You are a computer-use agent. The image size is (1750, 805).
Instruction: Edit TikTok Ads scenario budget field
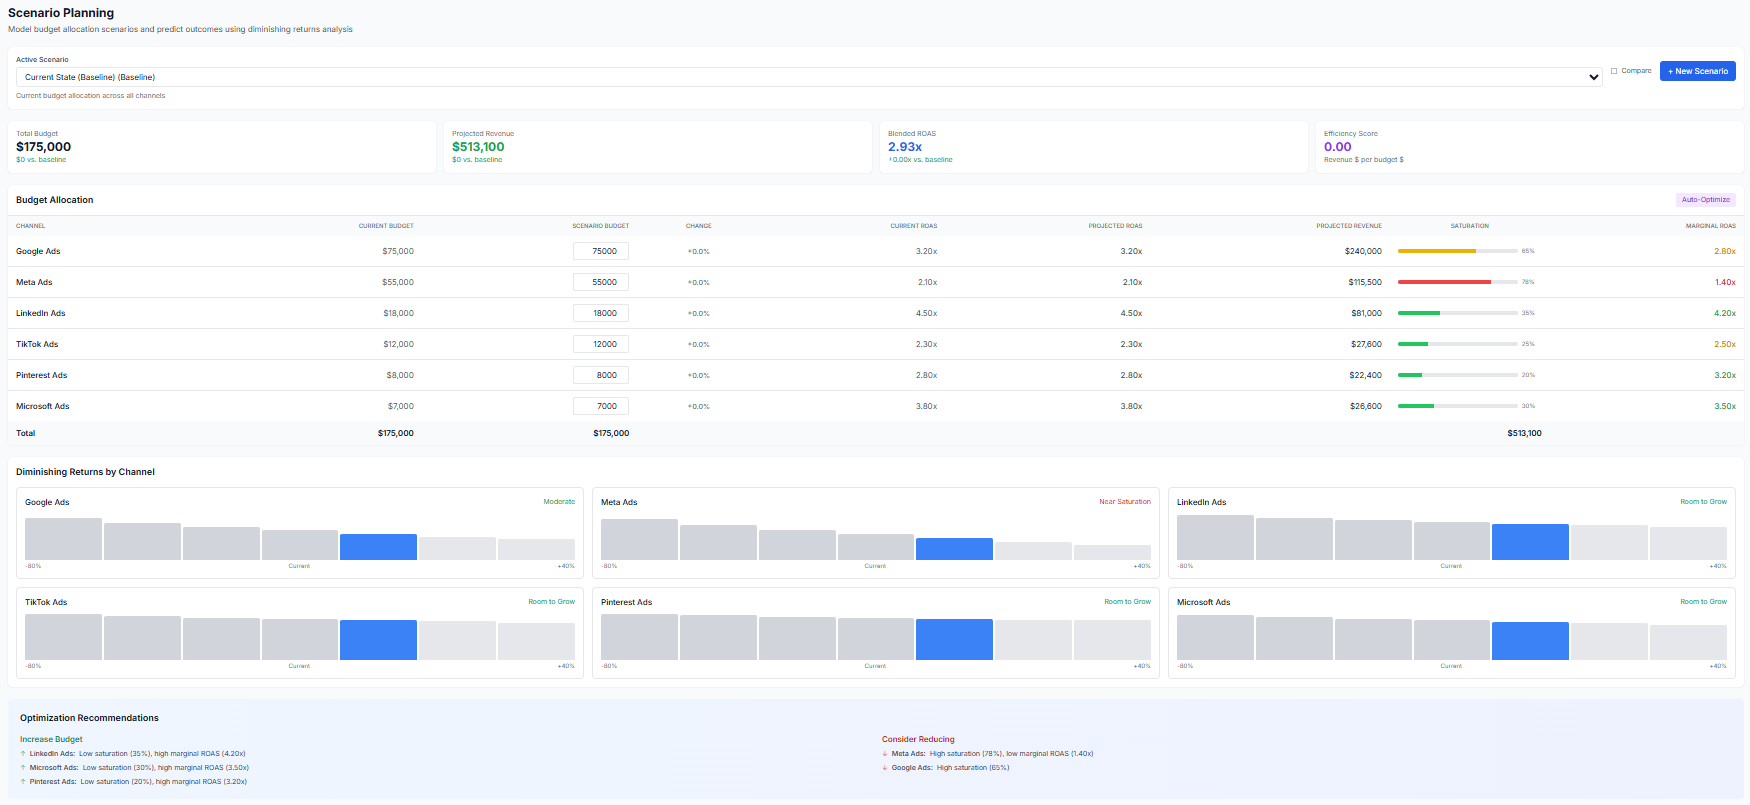coord(601,344)
